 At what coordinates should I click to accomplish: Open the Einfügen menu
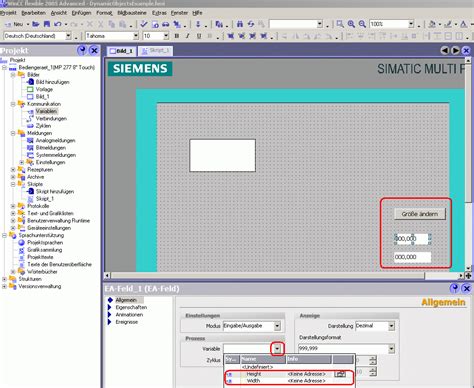click(81, 13)
